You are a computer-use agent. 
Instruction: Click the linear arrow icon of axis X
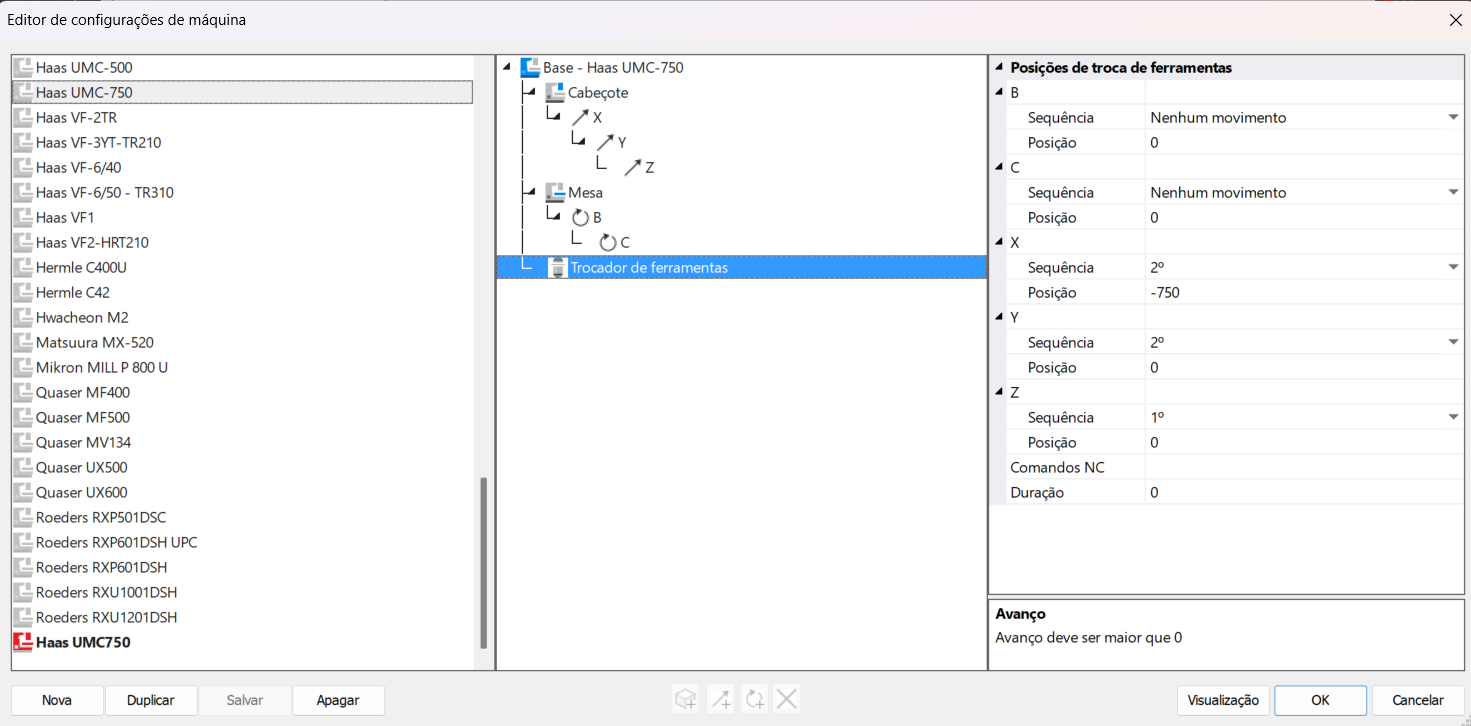(580, 117)
